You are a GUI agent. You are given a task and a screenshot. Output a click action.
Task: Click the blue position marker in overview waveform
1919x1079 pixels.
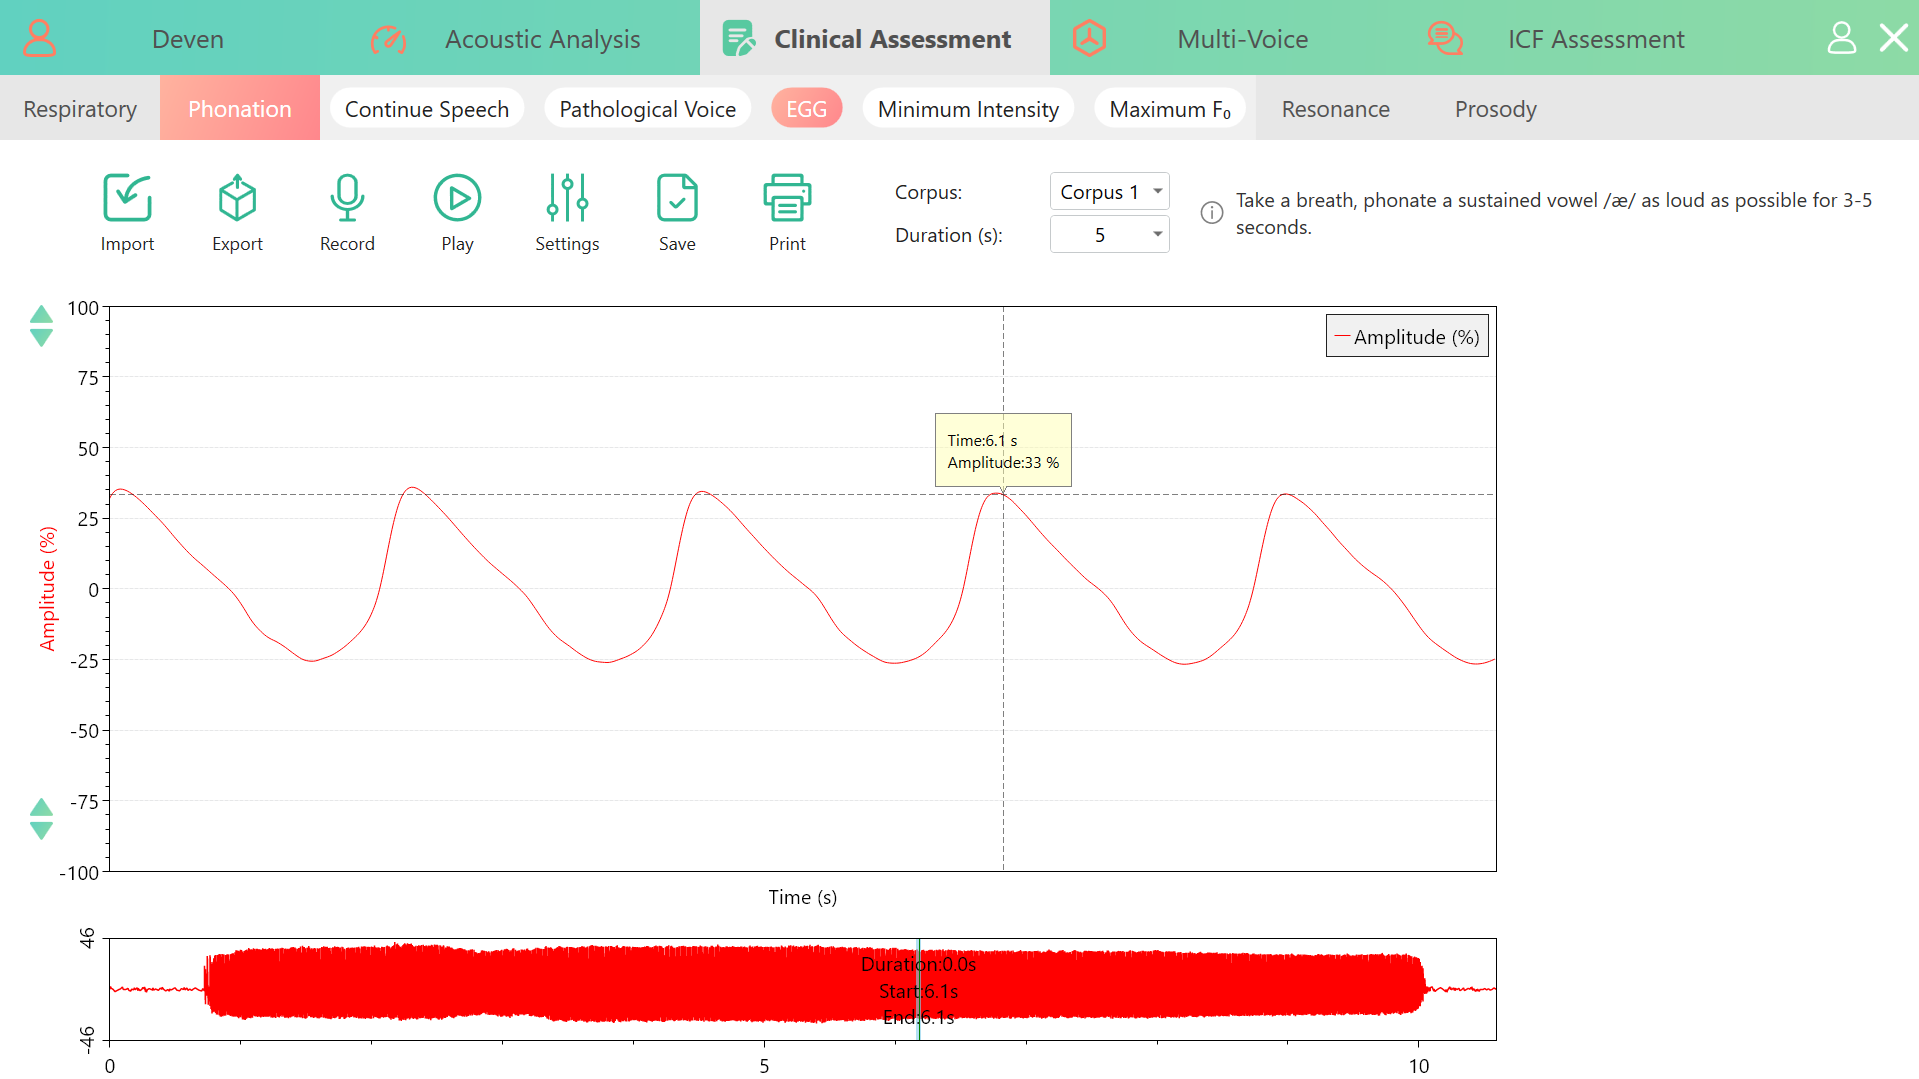click(918, 989)
